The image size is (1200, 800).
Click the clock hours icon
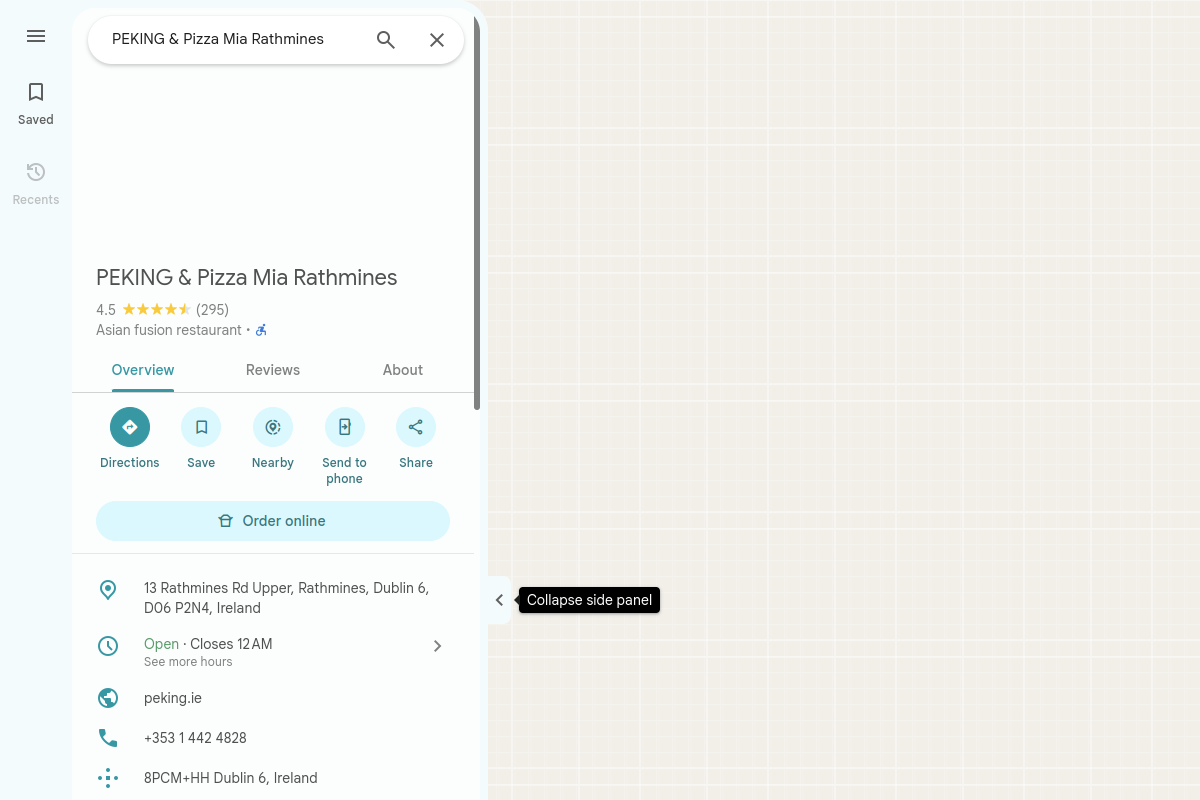point(108,646)
